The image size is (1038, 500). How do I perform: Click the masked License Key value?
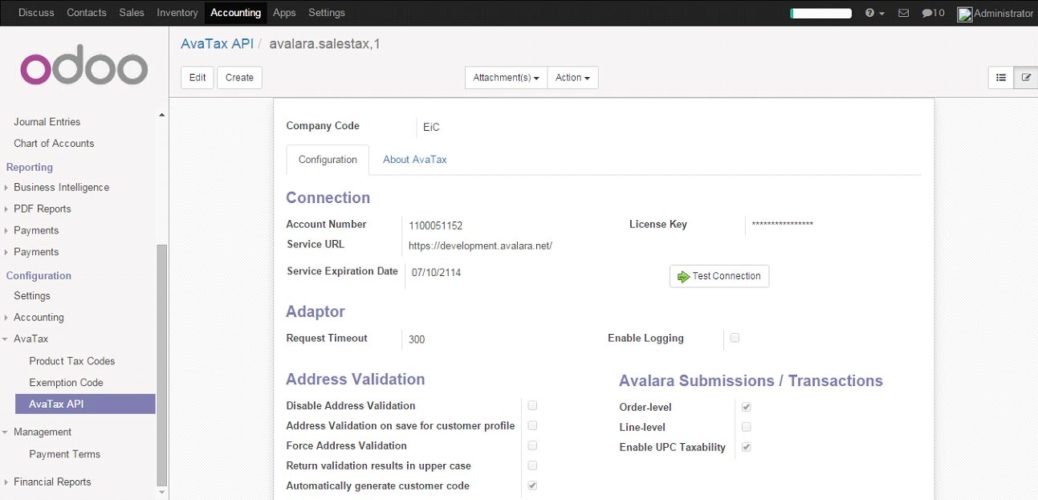[782, 224]
